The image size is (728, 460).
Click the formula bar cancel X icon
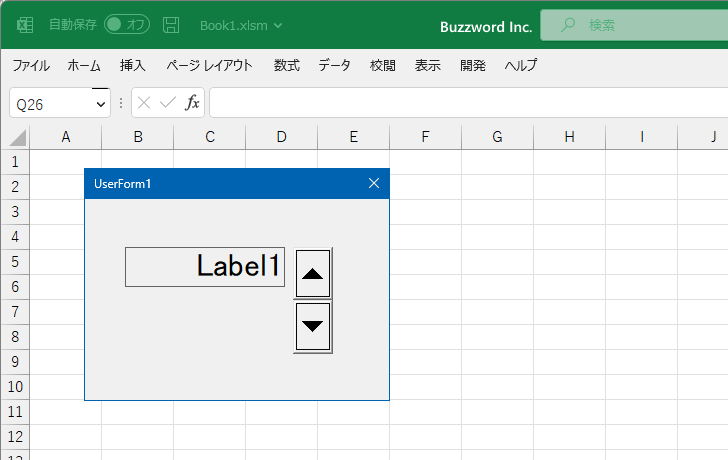coord(144,103)
